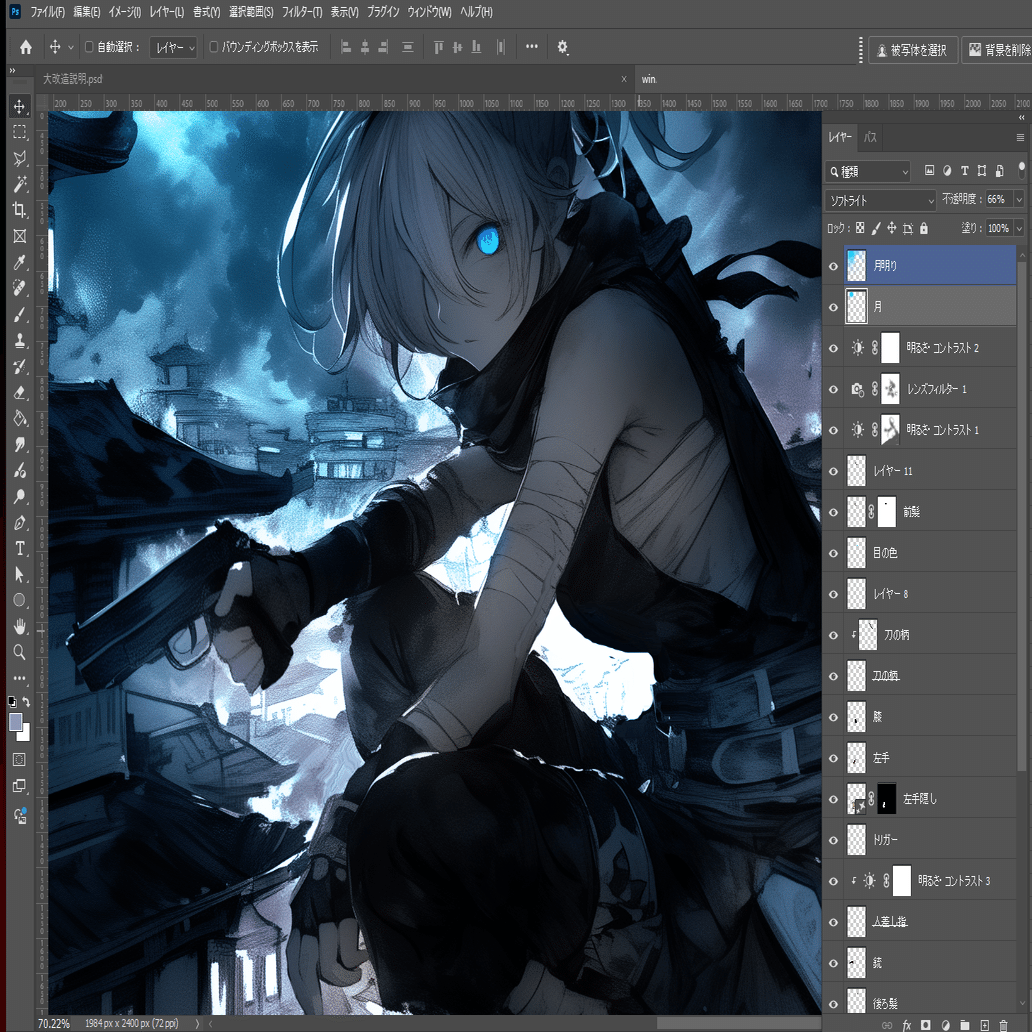Hide the 目の色 layer
This screenshot has height=1032, width=1032.
click(x=833, y=553)
